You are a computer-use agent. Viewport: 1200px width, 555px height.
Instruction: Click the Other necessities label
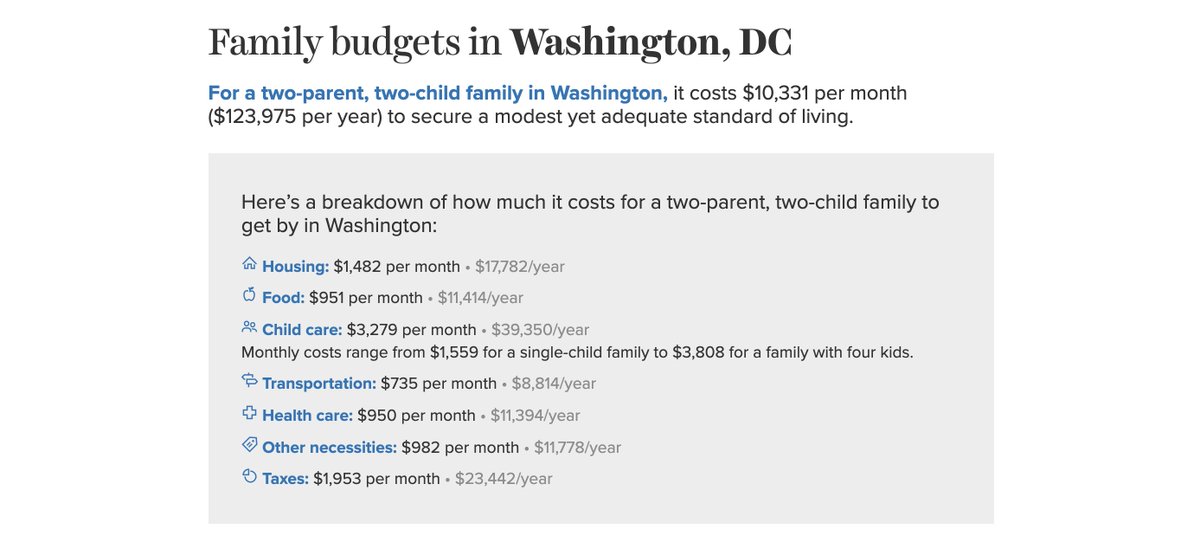click(x=329, y=448)
